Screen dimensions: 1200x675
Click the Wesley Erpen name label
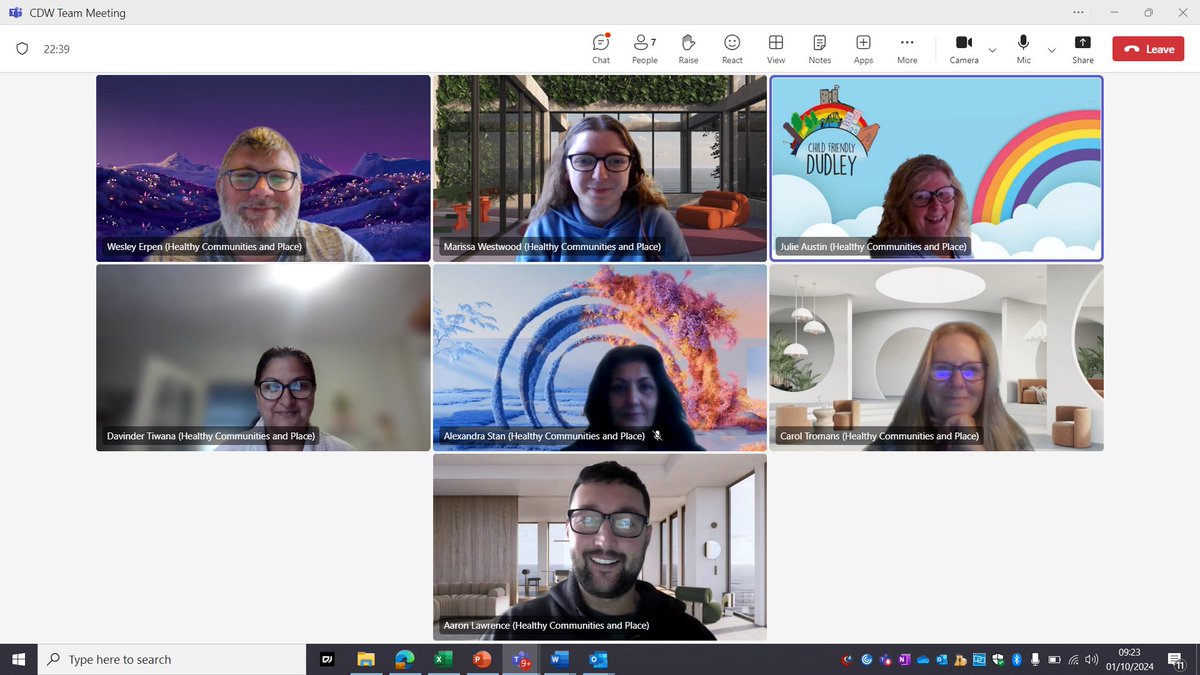pyautogui.click(x=205, y=246)
